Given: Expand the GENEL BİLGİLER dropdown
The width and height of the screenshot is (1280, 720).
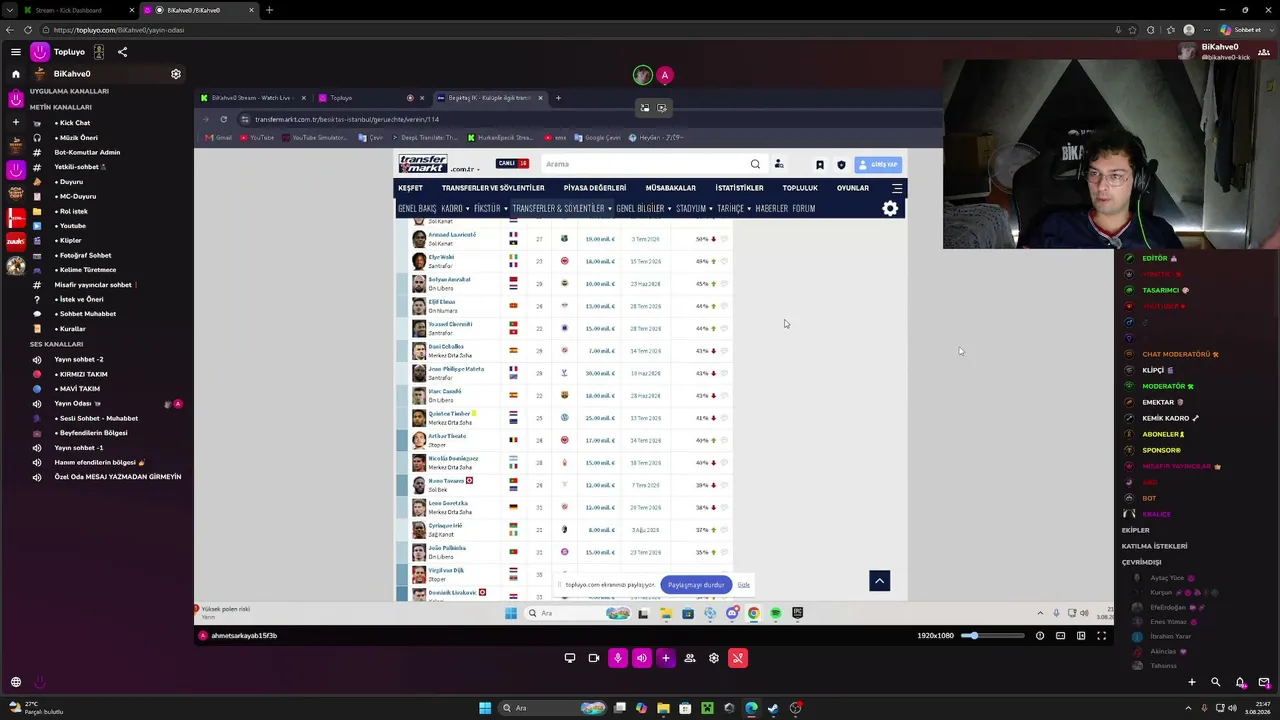Looking at the screenshot, I should (x=643, y=208).
